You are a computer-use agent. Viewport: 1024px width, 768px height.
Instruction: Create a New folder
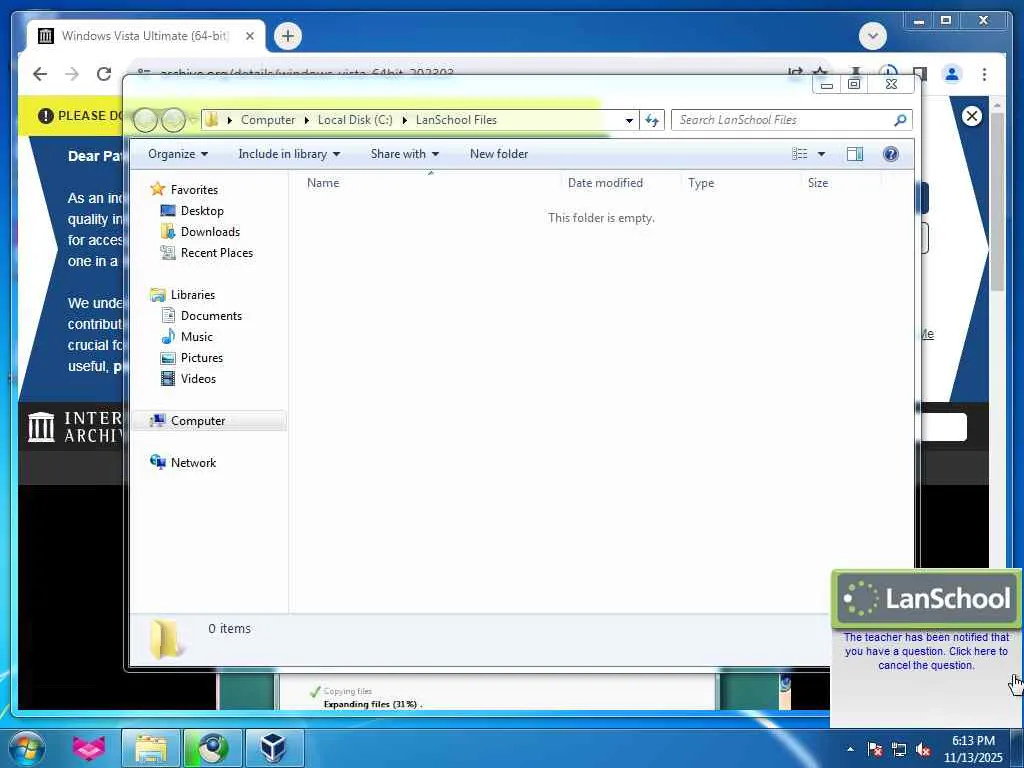[x=499, y=154]
